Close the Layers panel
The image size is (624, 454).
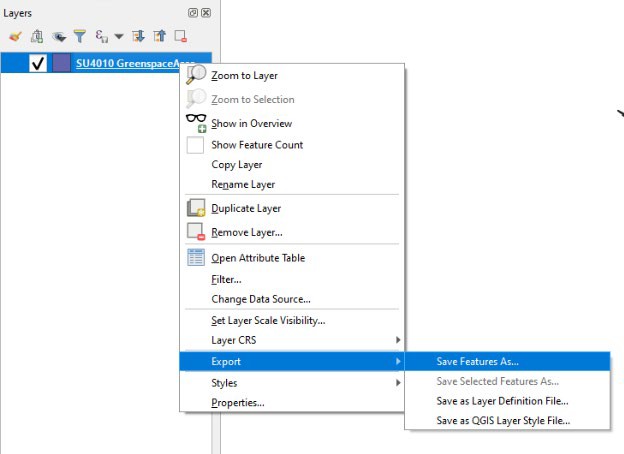tap(206, 13)
